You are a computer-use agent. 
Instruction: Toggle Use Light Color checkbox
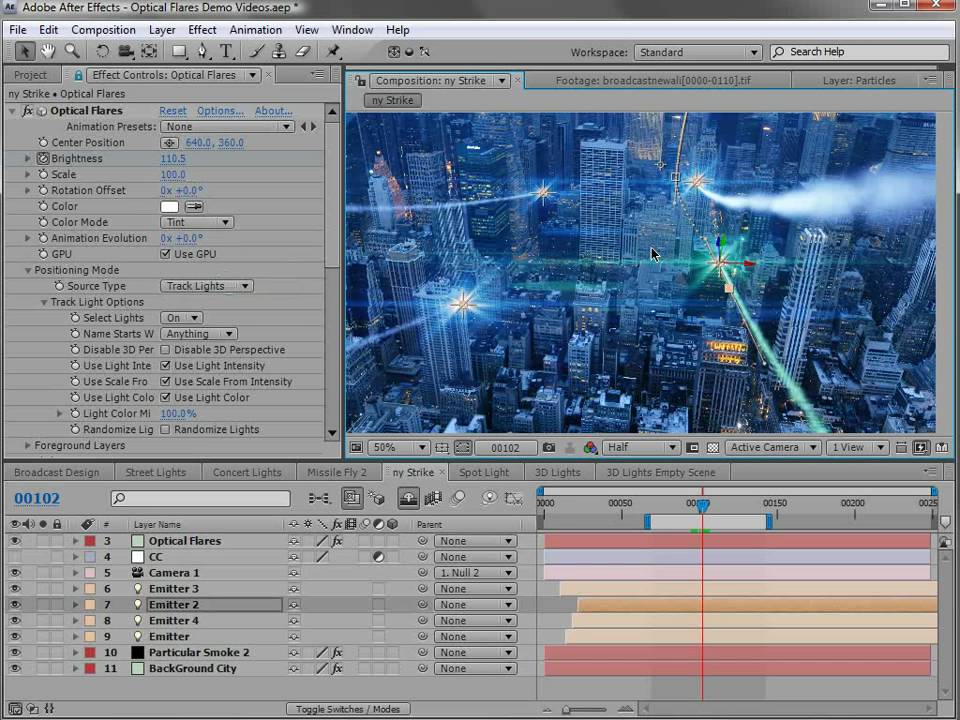tap(165, 397)
